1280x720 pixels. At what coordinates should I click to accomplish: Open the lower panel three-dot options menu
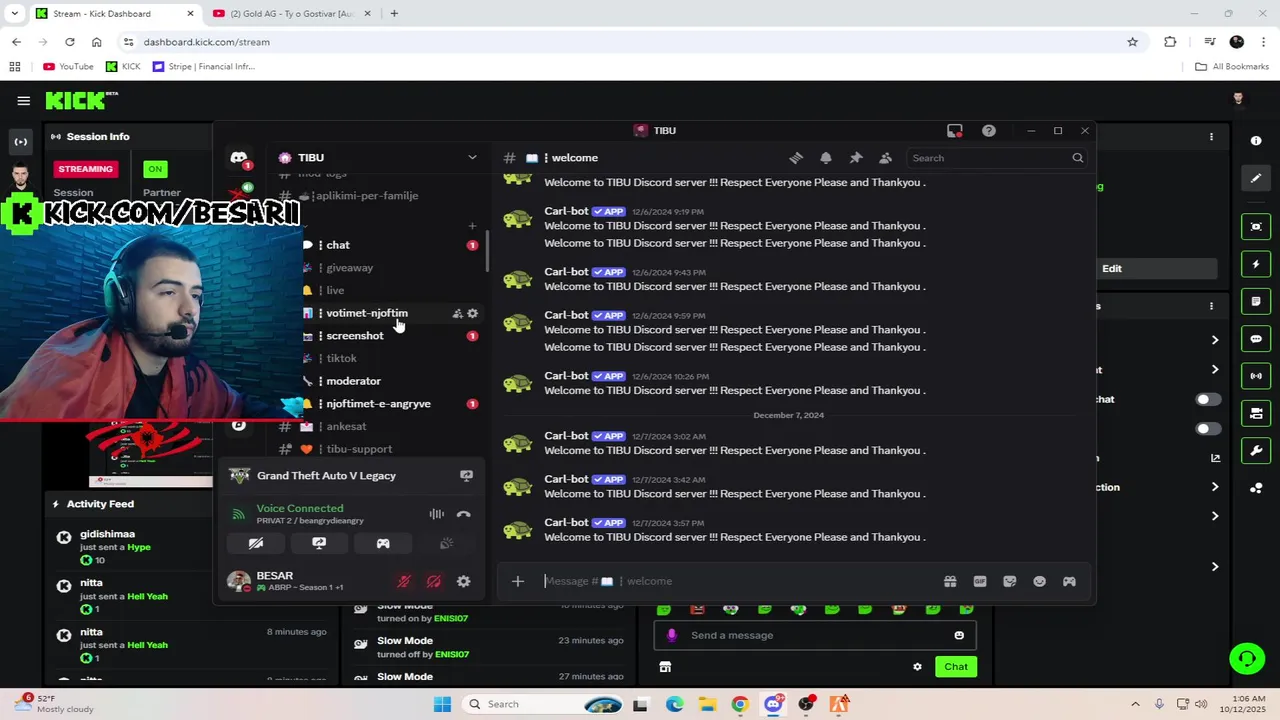[1211, 306]
